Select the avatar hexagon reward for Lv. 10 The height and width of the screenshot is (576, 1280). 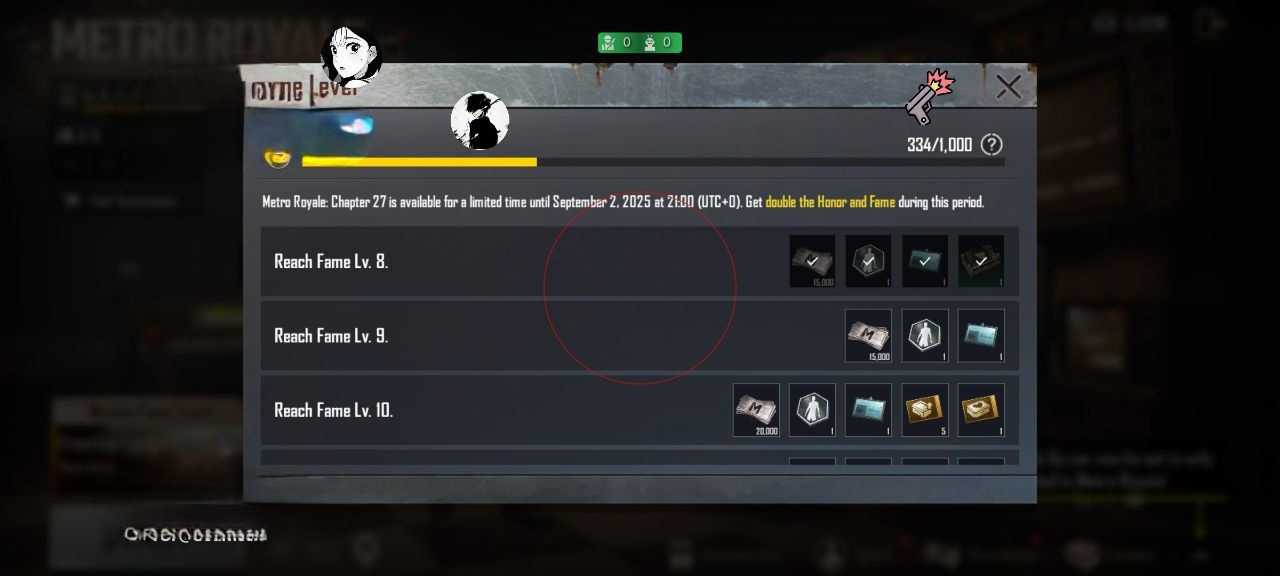pyautogui.click(x=812, y=410)
